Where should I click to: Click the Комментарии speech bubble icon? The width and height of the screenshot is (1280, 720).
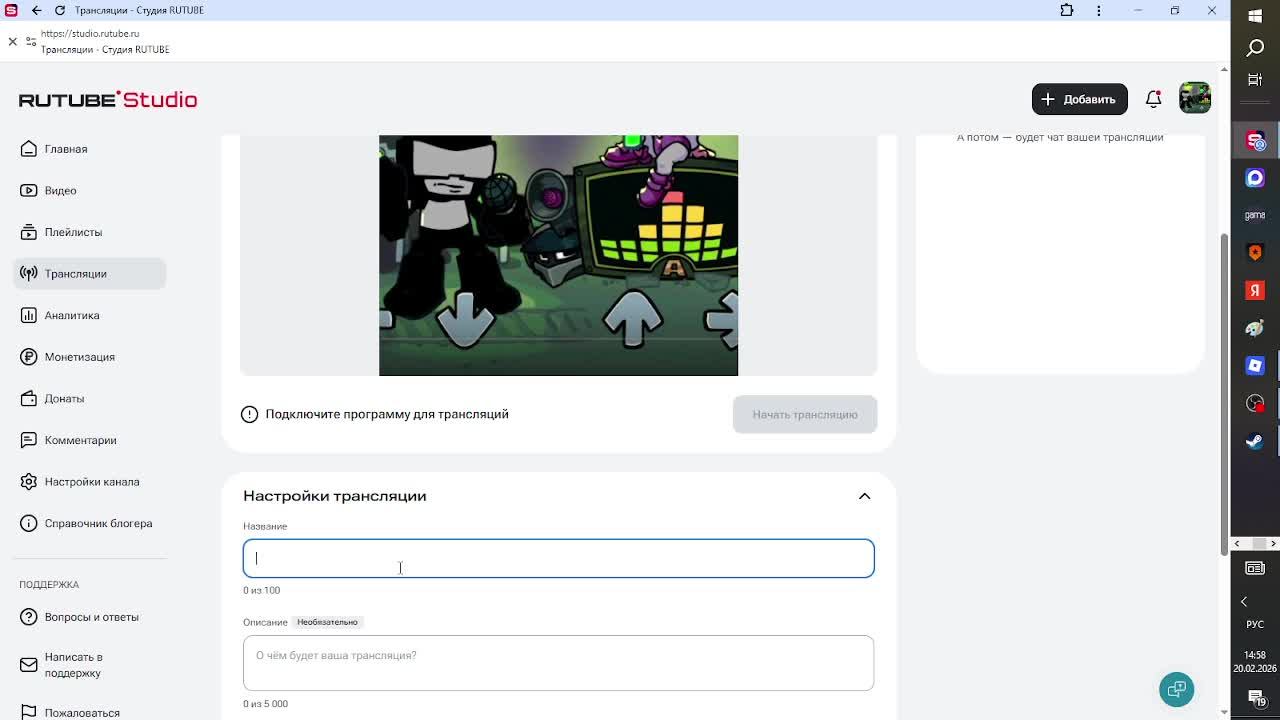28,440
